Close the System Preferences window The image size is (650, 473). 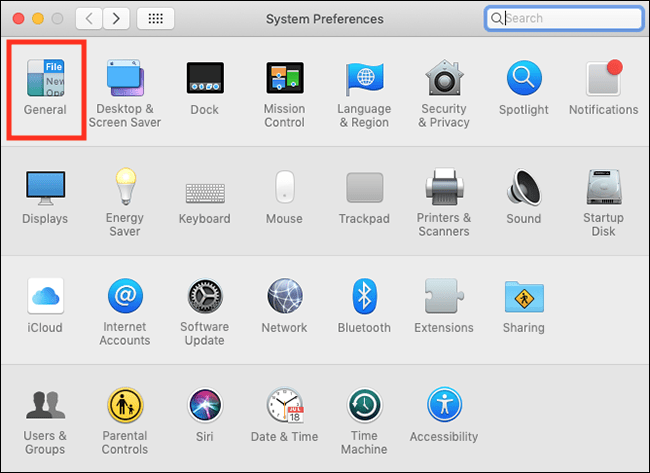[x=18, y=18]
